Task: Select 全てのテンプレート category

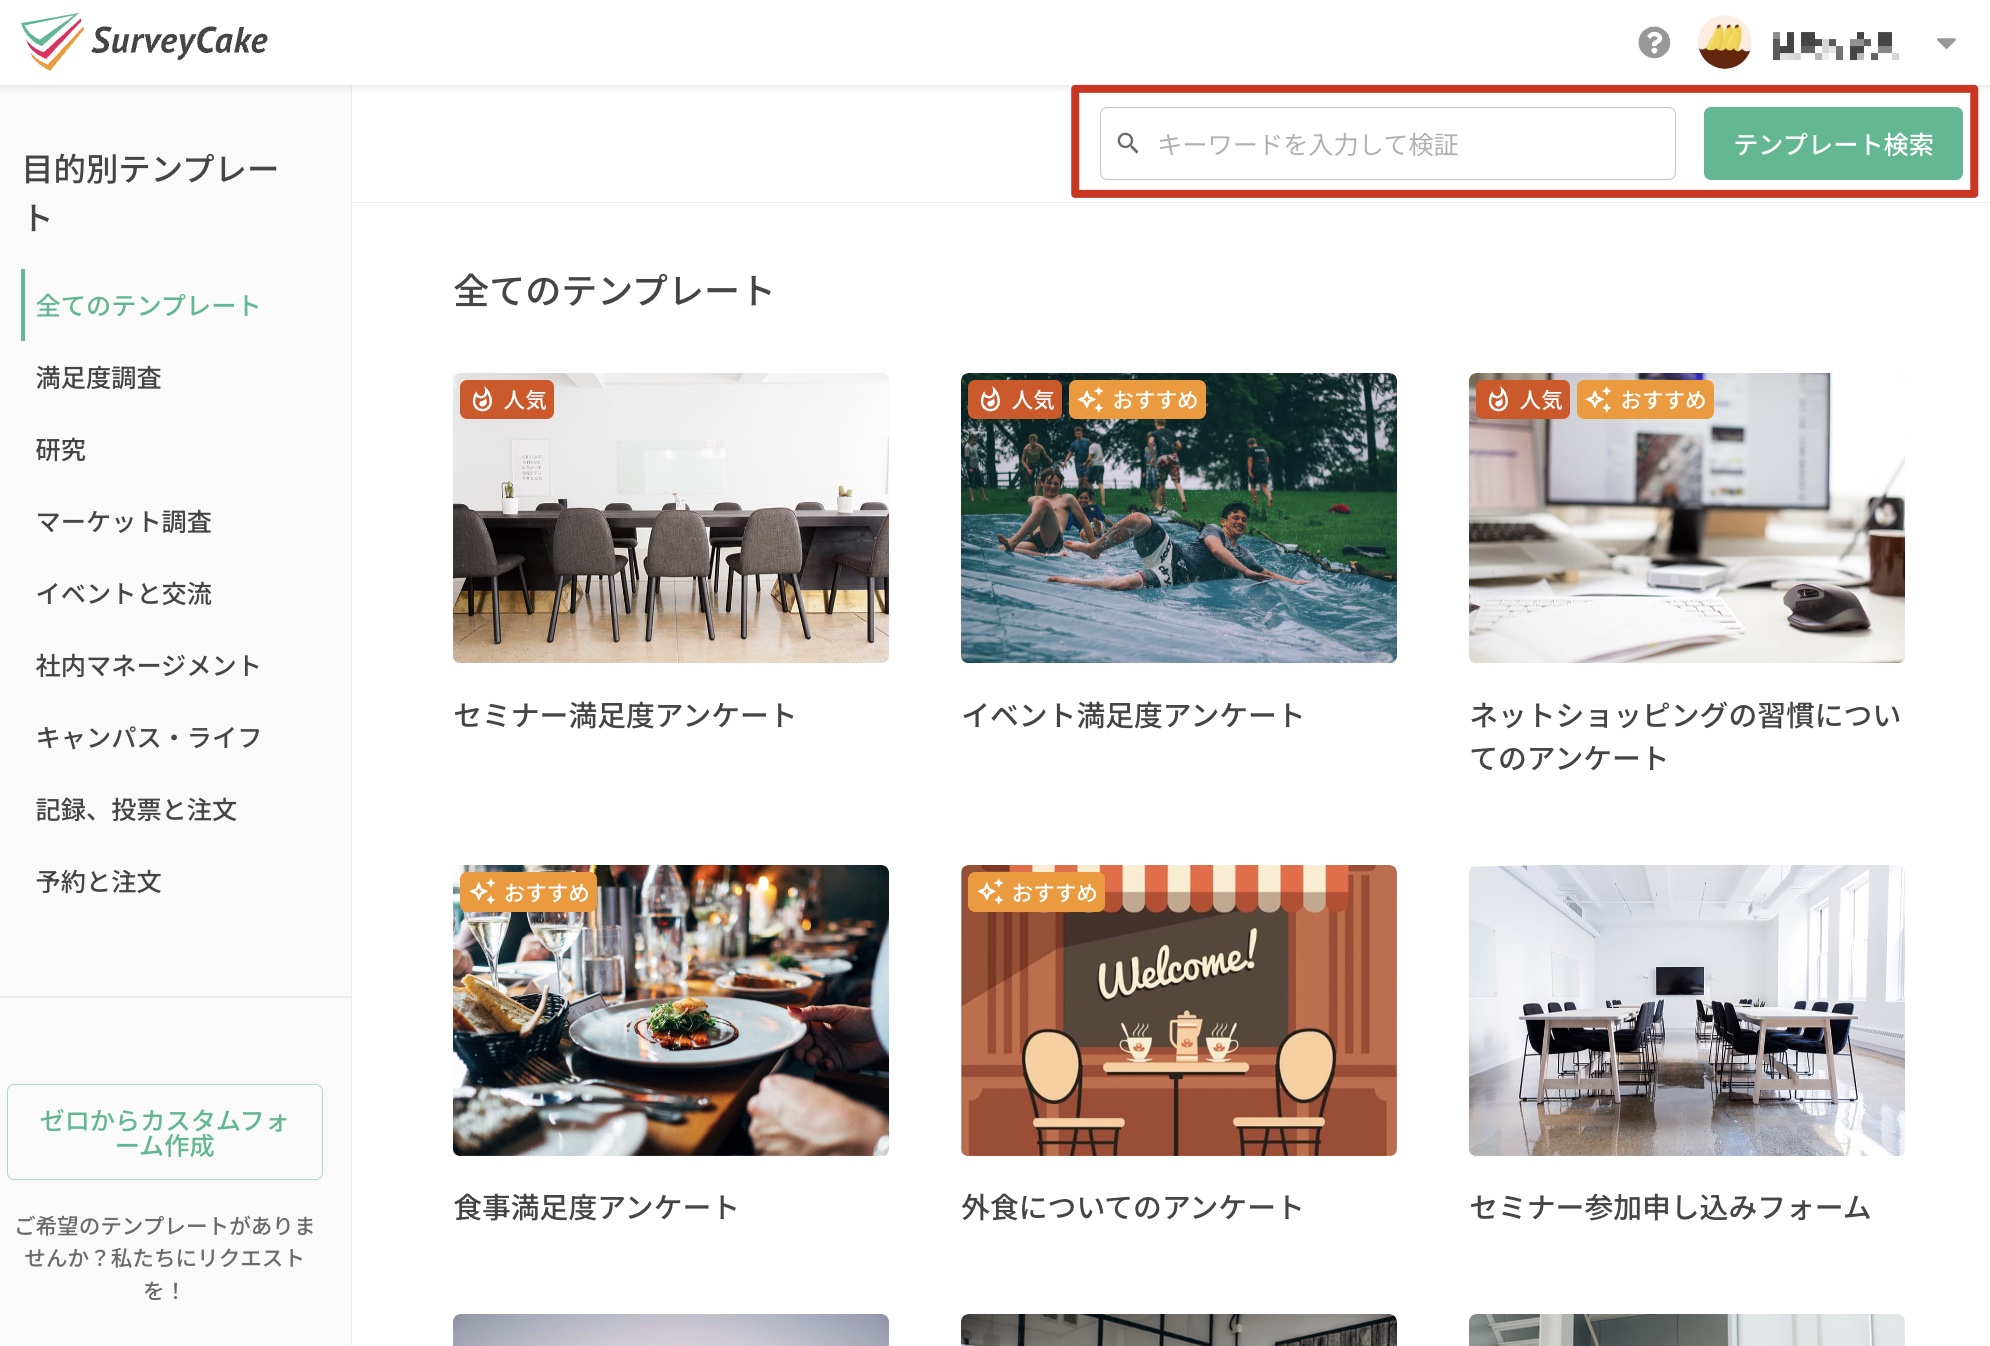Action: tap(148, 305)
